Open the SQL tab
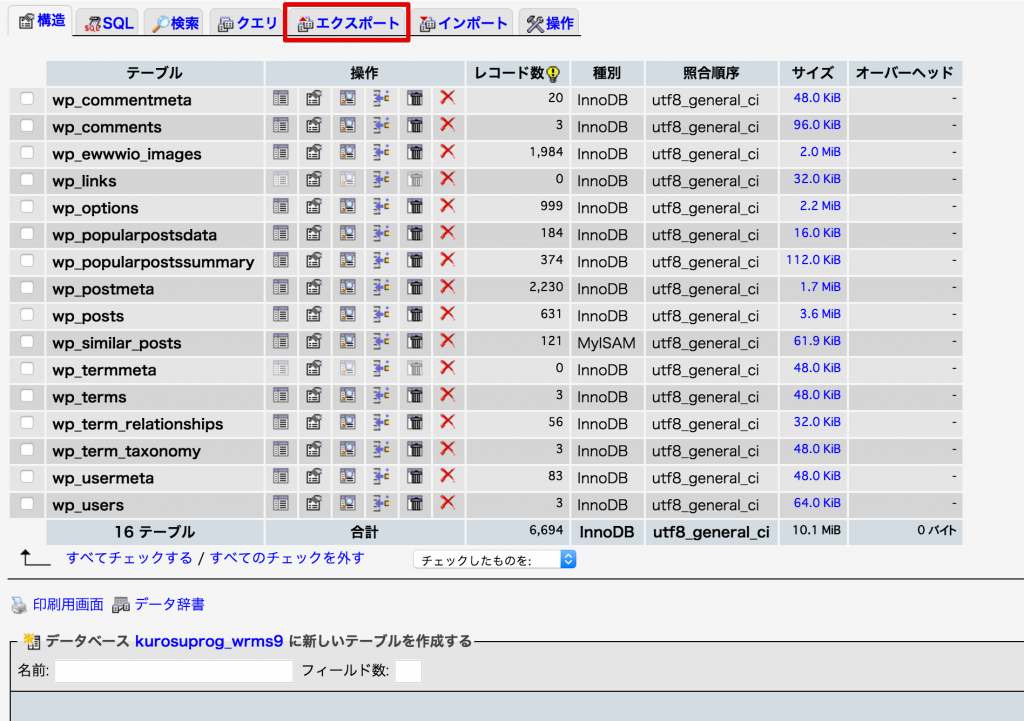This screenshot has width=1024, height=721. point(108,24)
